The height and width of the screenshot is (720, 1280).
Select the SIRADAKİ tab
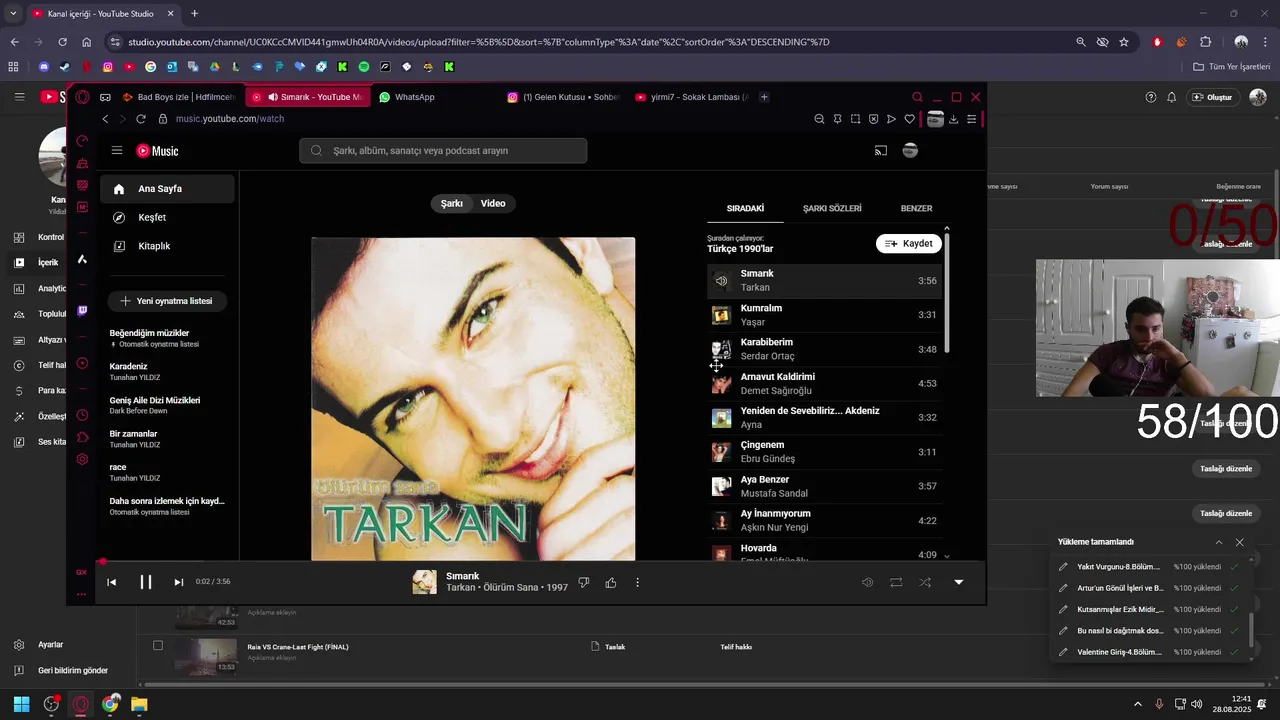coord(745,208)
